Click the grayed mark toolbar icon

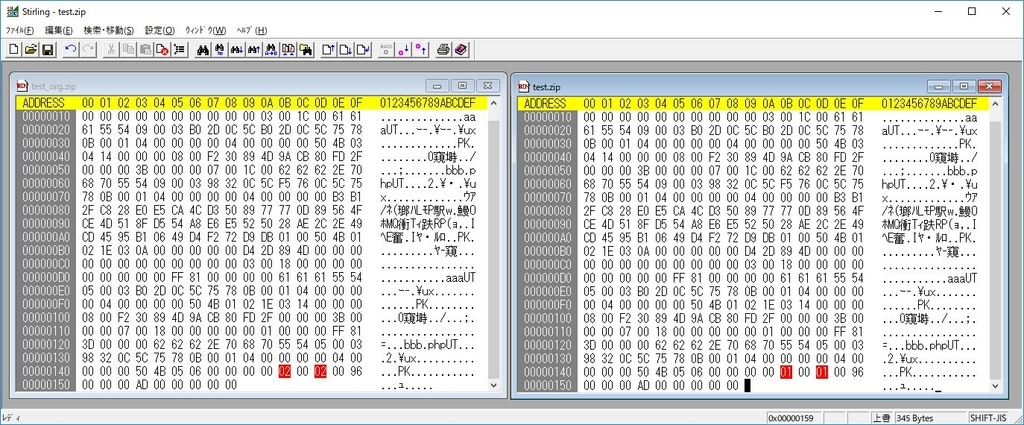pos(387,50)
